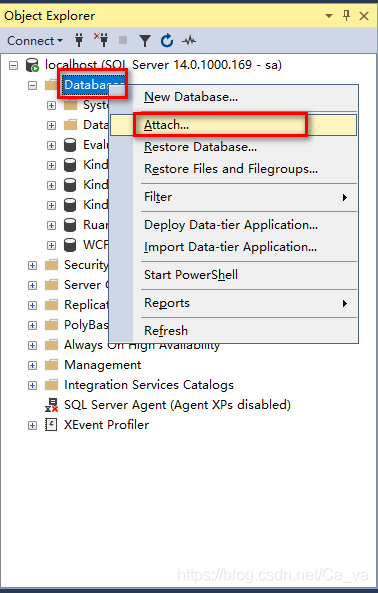Select Integration Services Catalogs item
The width and height of the screenshot is (378, 593).
click(x=149, y=385)
